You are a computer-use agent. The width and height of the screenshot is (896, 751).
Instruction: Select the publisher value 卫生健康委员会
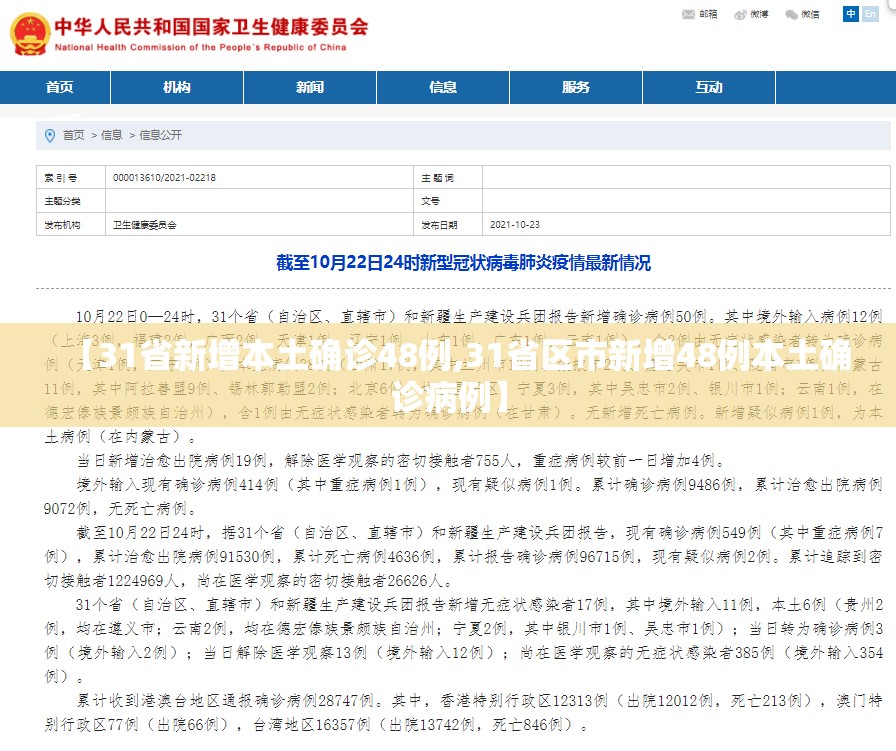(145, 225)
